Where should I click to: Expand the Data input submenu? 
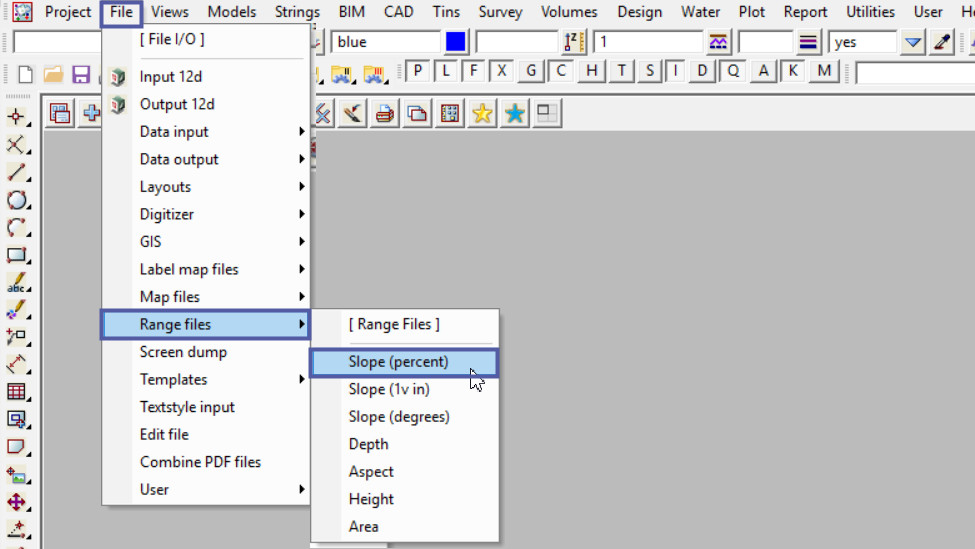click(x=206, y=132)
